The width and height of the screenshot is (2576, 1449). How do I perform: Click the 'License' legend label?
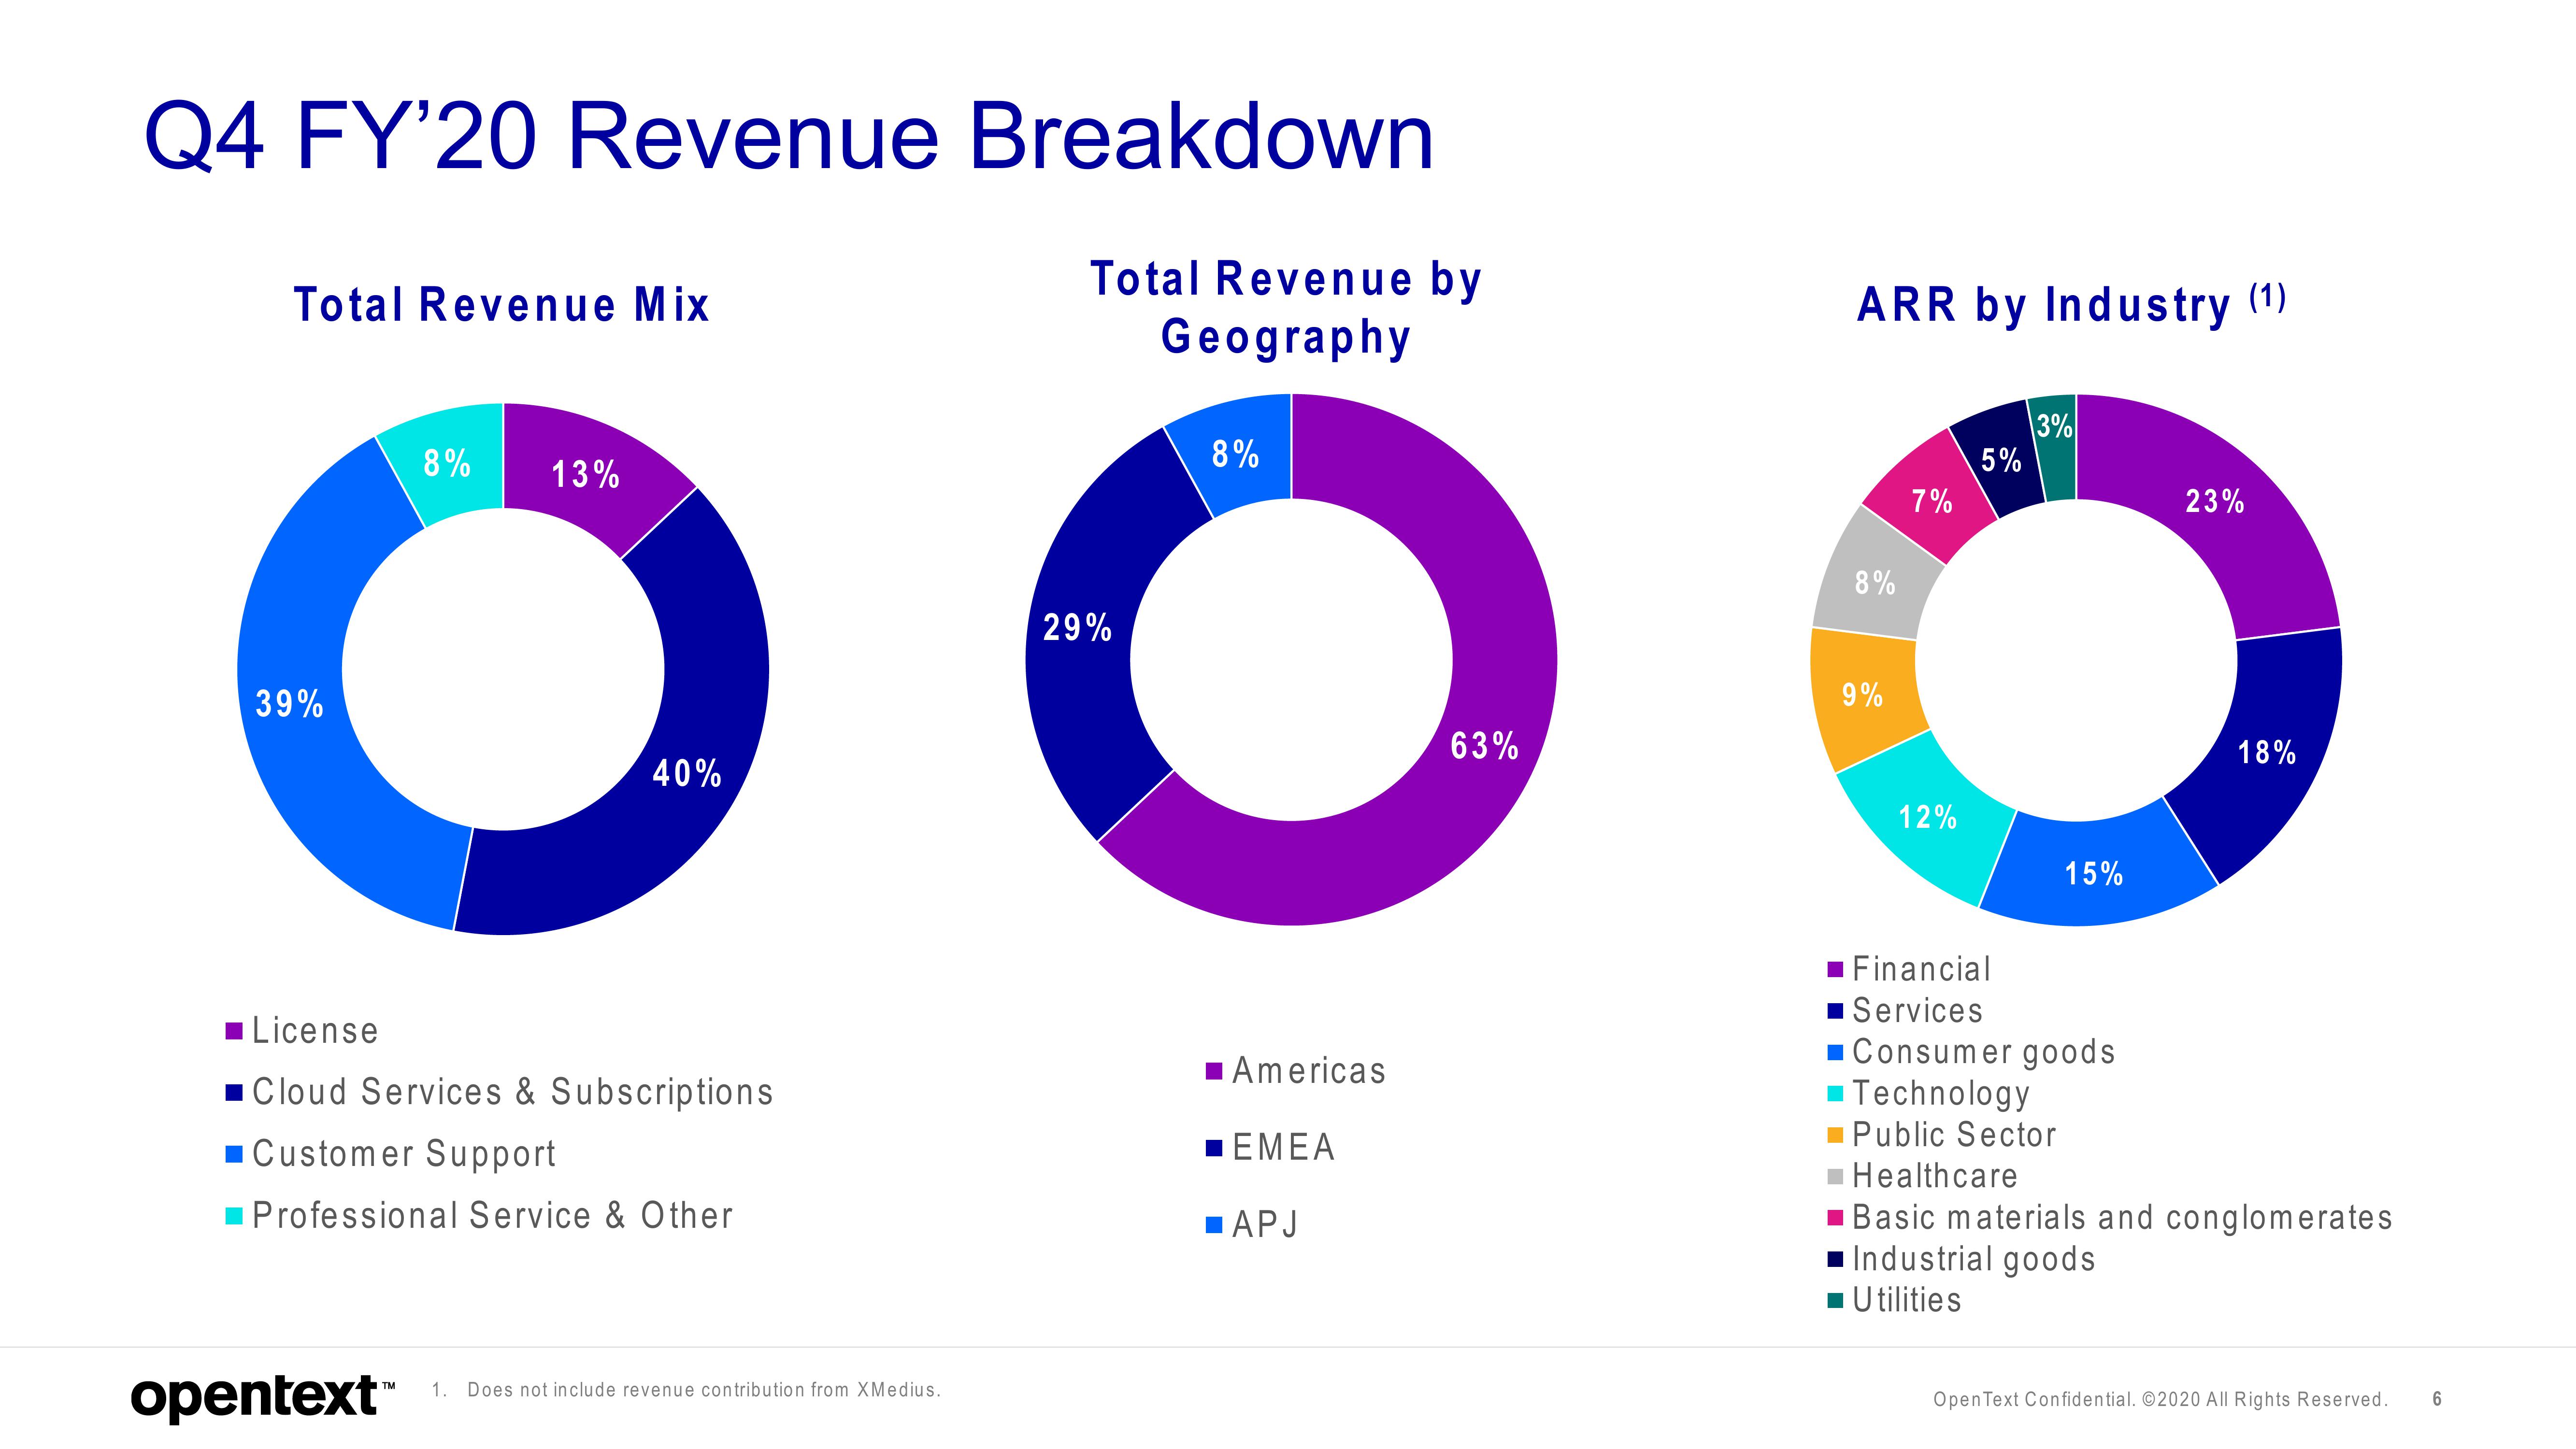pyautogui.click(x=315, y=1031)
